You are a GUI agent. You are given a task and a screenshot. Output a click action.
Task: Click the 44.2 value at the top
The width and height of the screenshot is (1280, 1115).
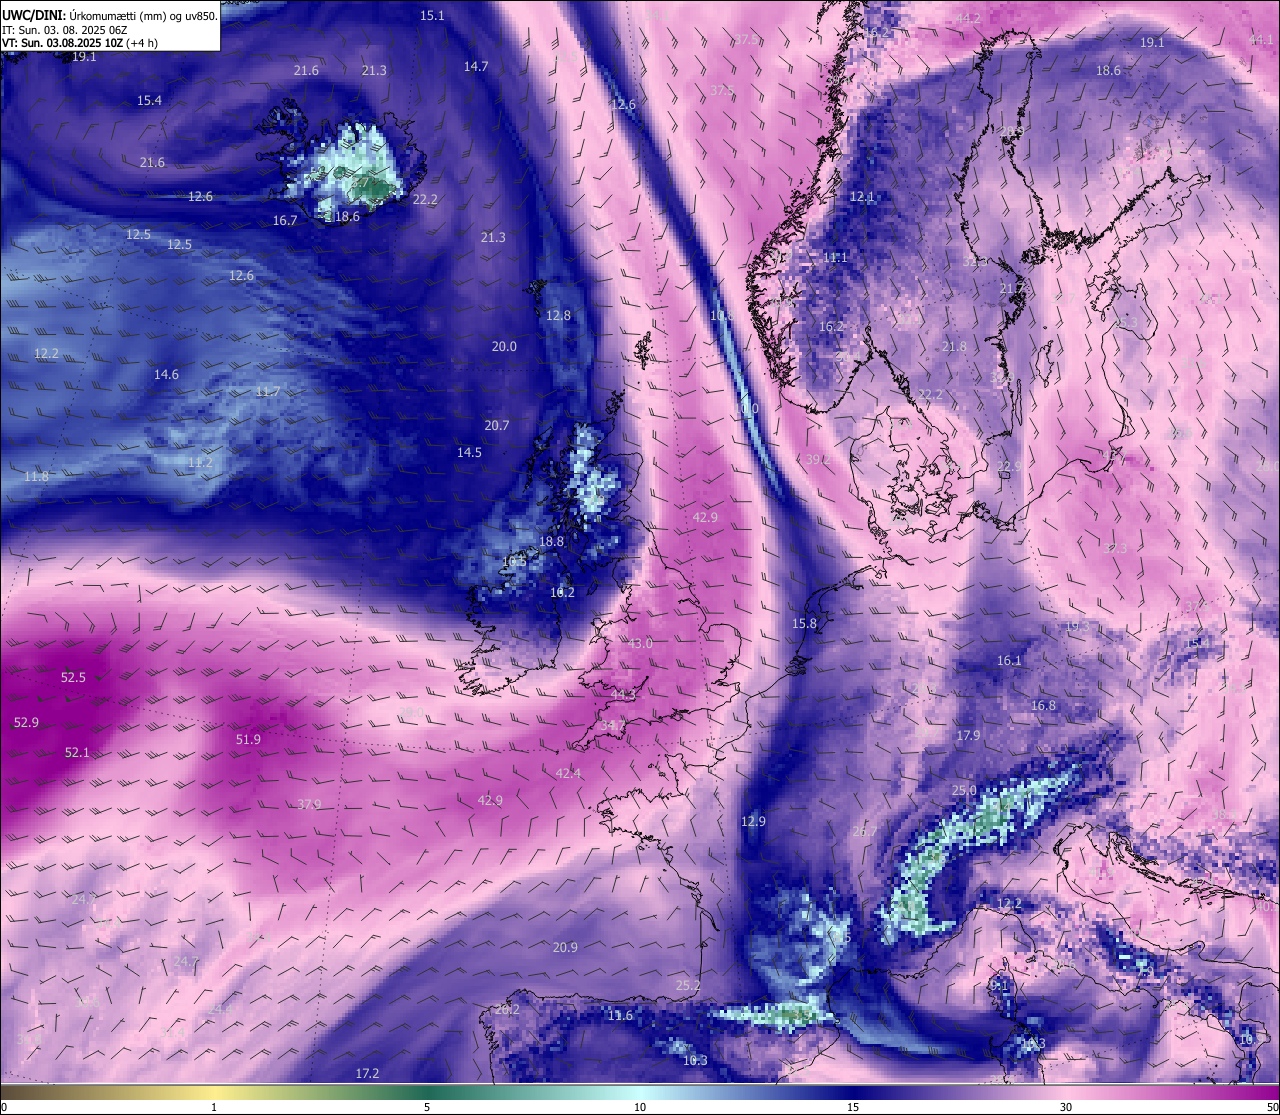pyautogui.click(x=967, y=18)
